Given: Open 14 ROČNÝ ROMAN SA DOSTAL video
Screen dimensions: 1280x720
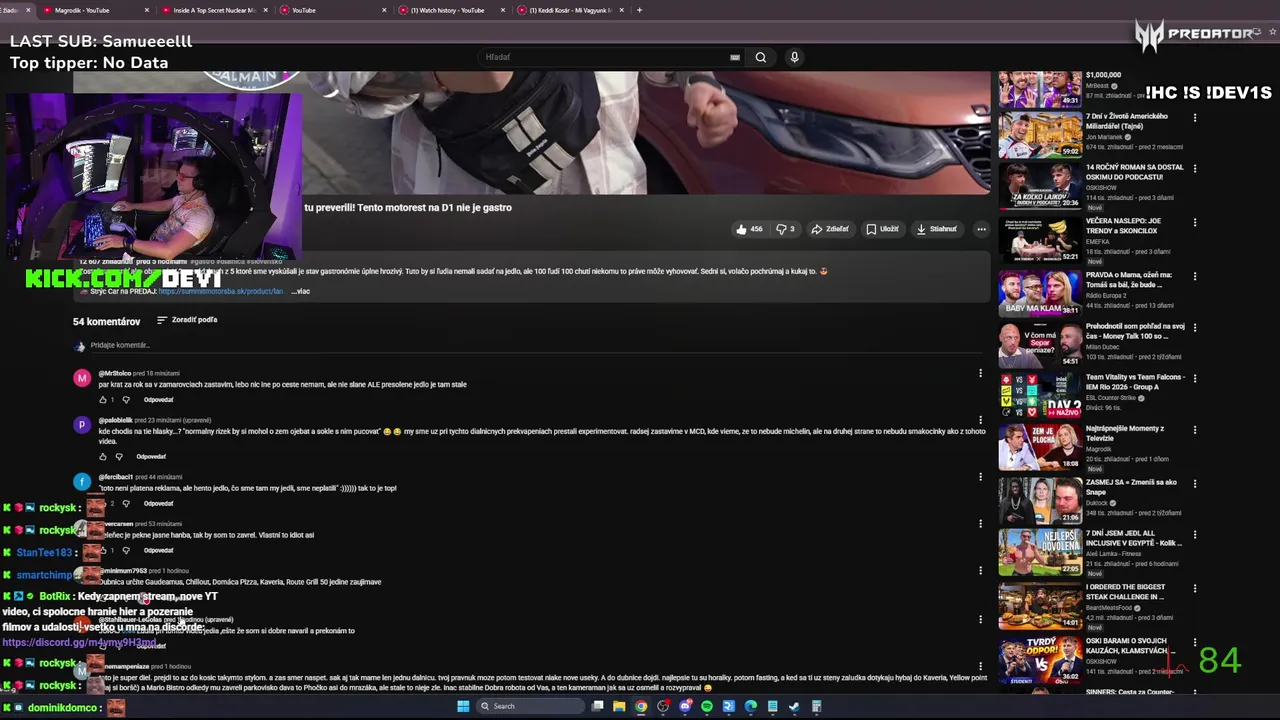Looking at the screenshot, I should point(1040,185).
